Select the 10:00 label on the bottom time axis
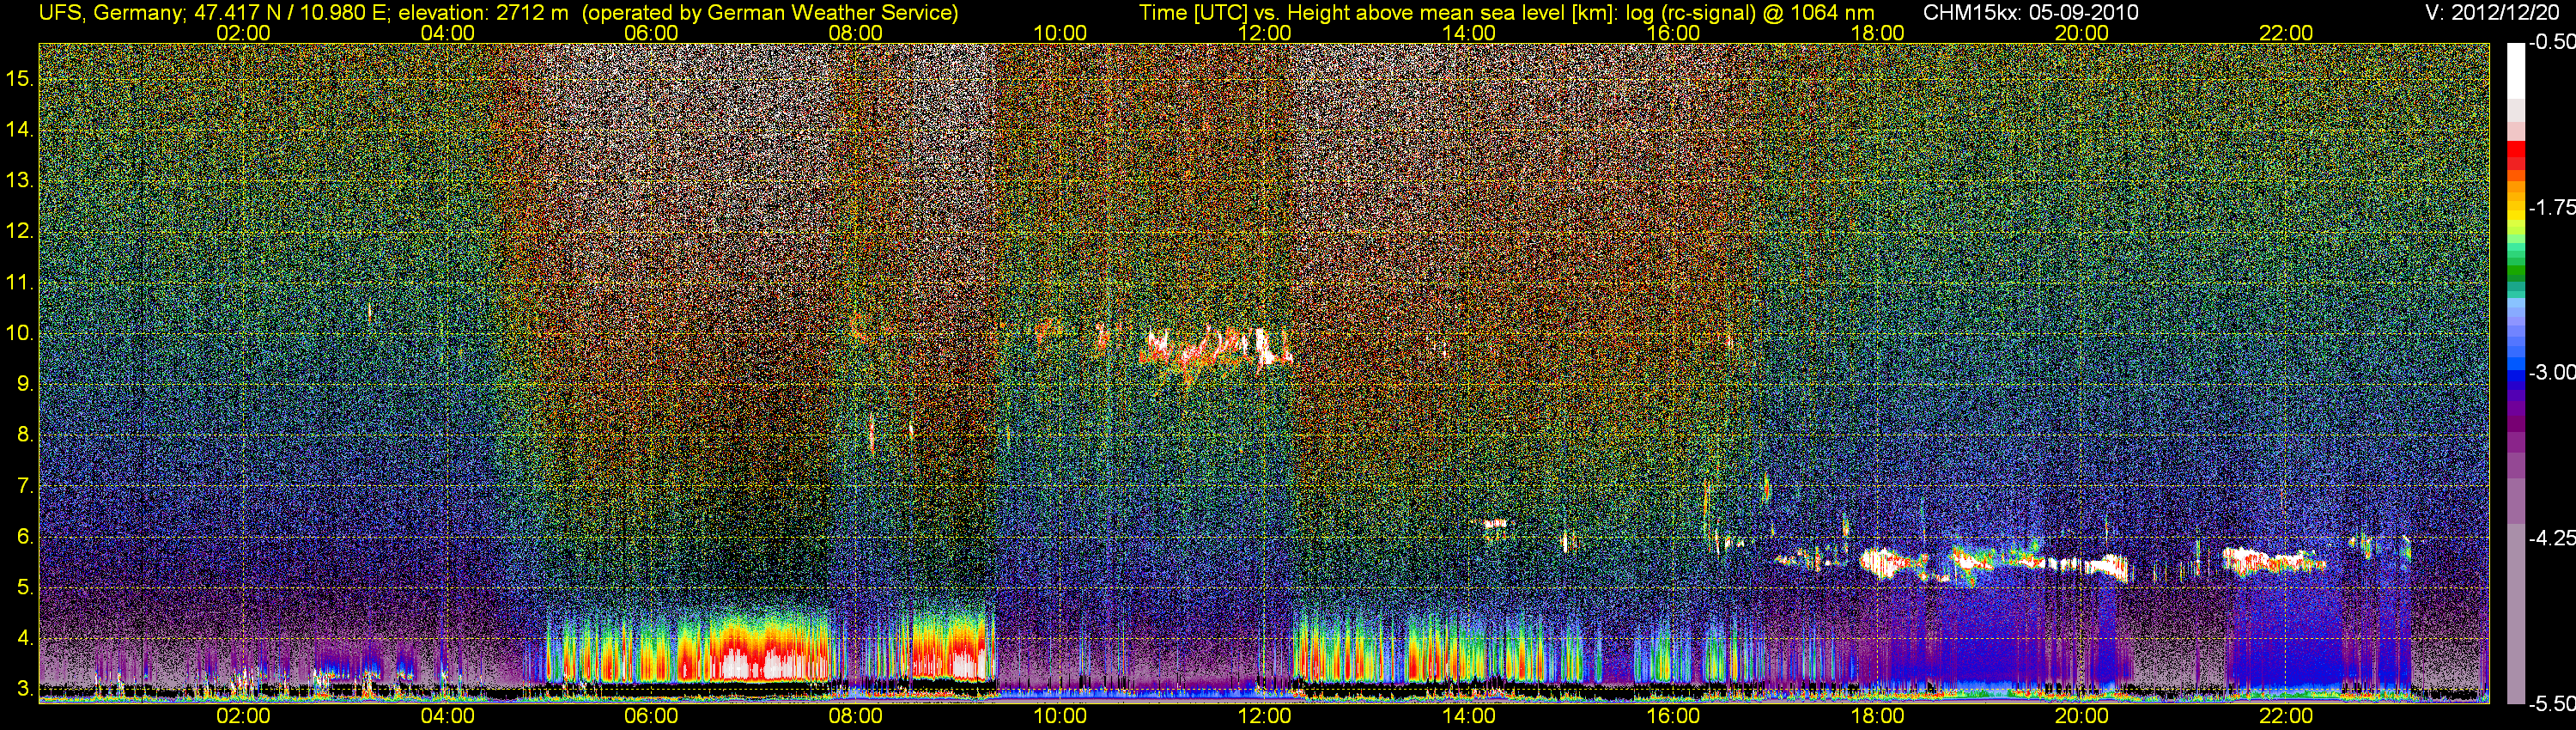2576x730 pixels. point(1060,716)
